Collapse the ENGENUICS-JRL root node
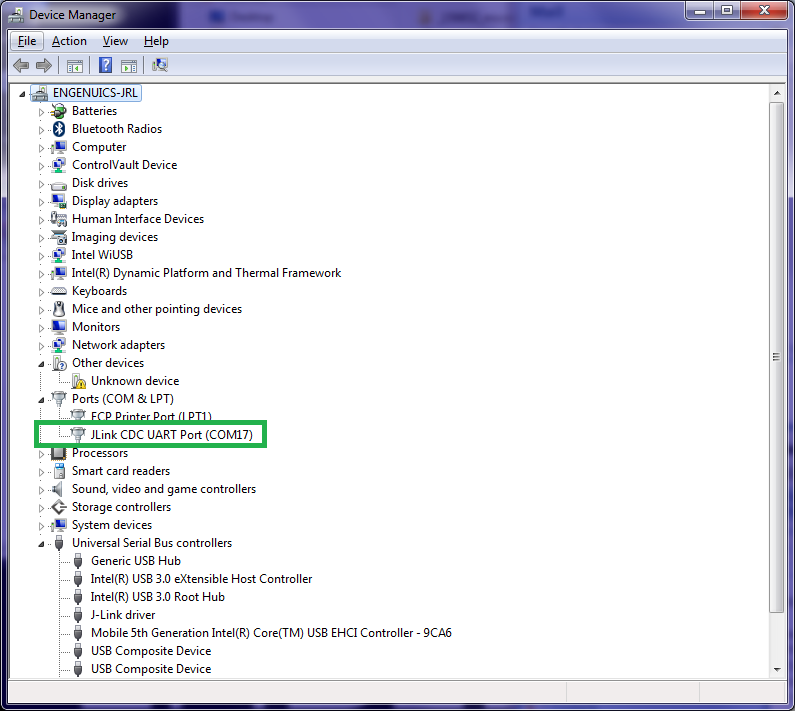This screenshot has width=795, height=711. [22, 94]
